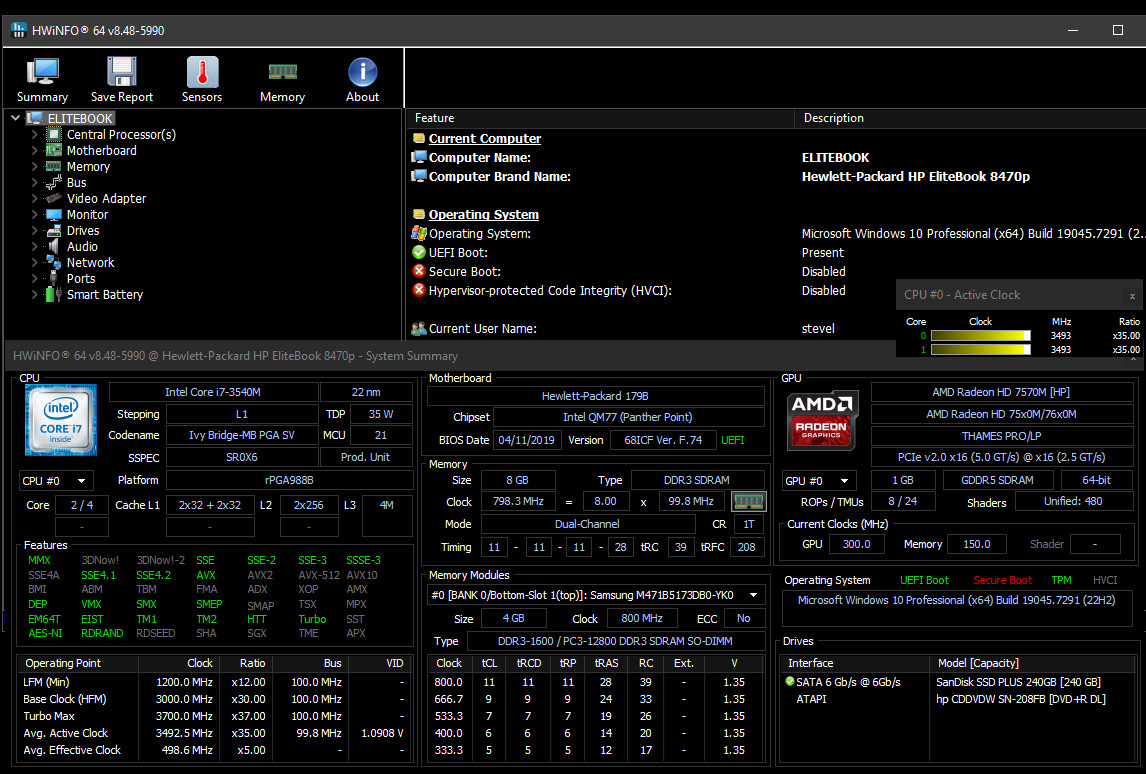Click the Current Computer heading
The height and width of the screenshot is (774, 1146).
485,138
